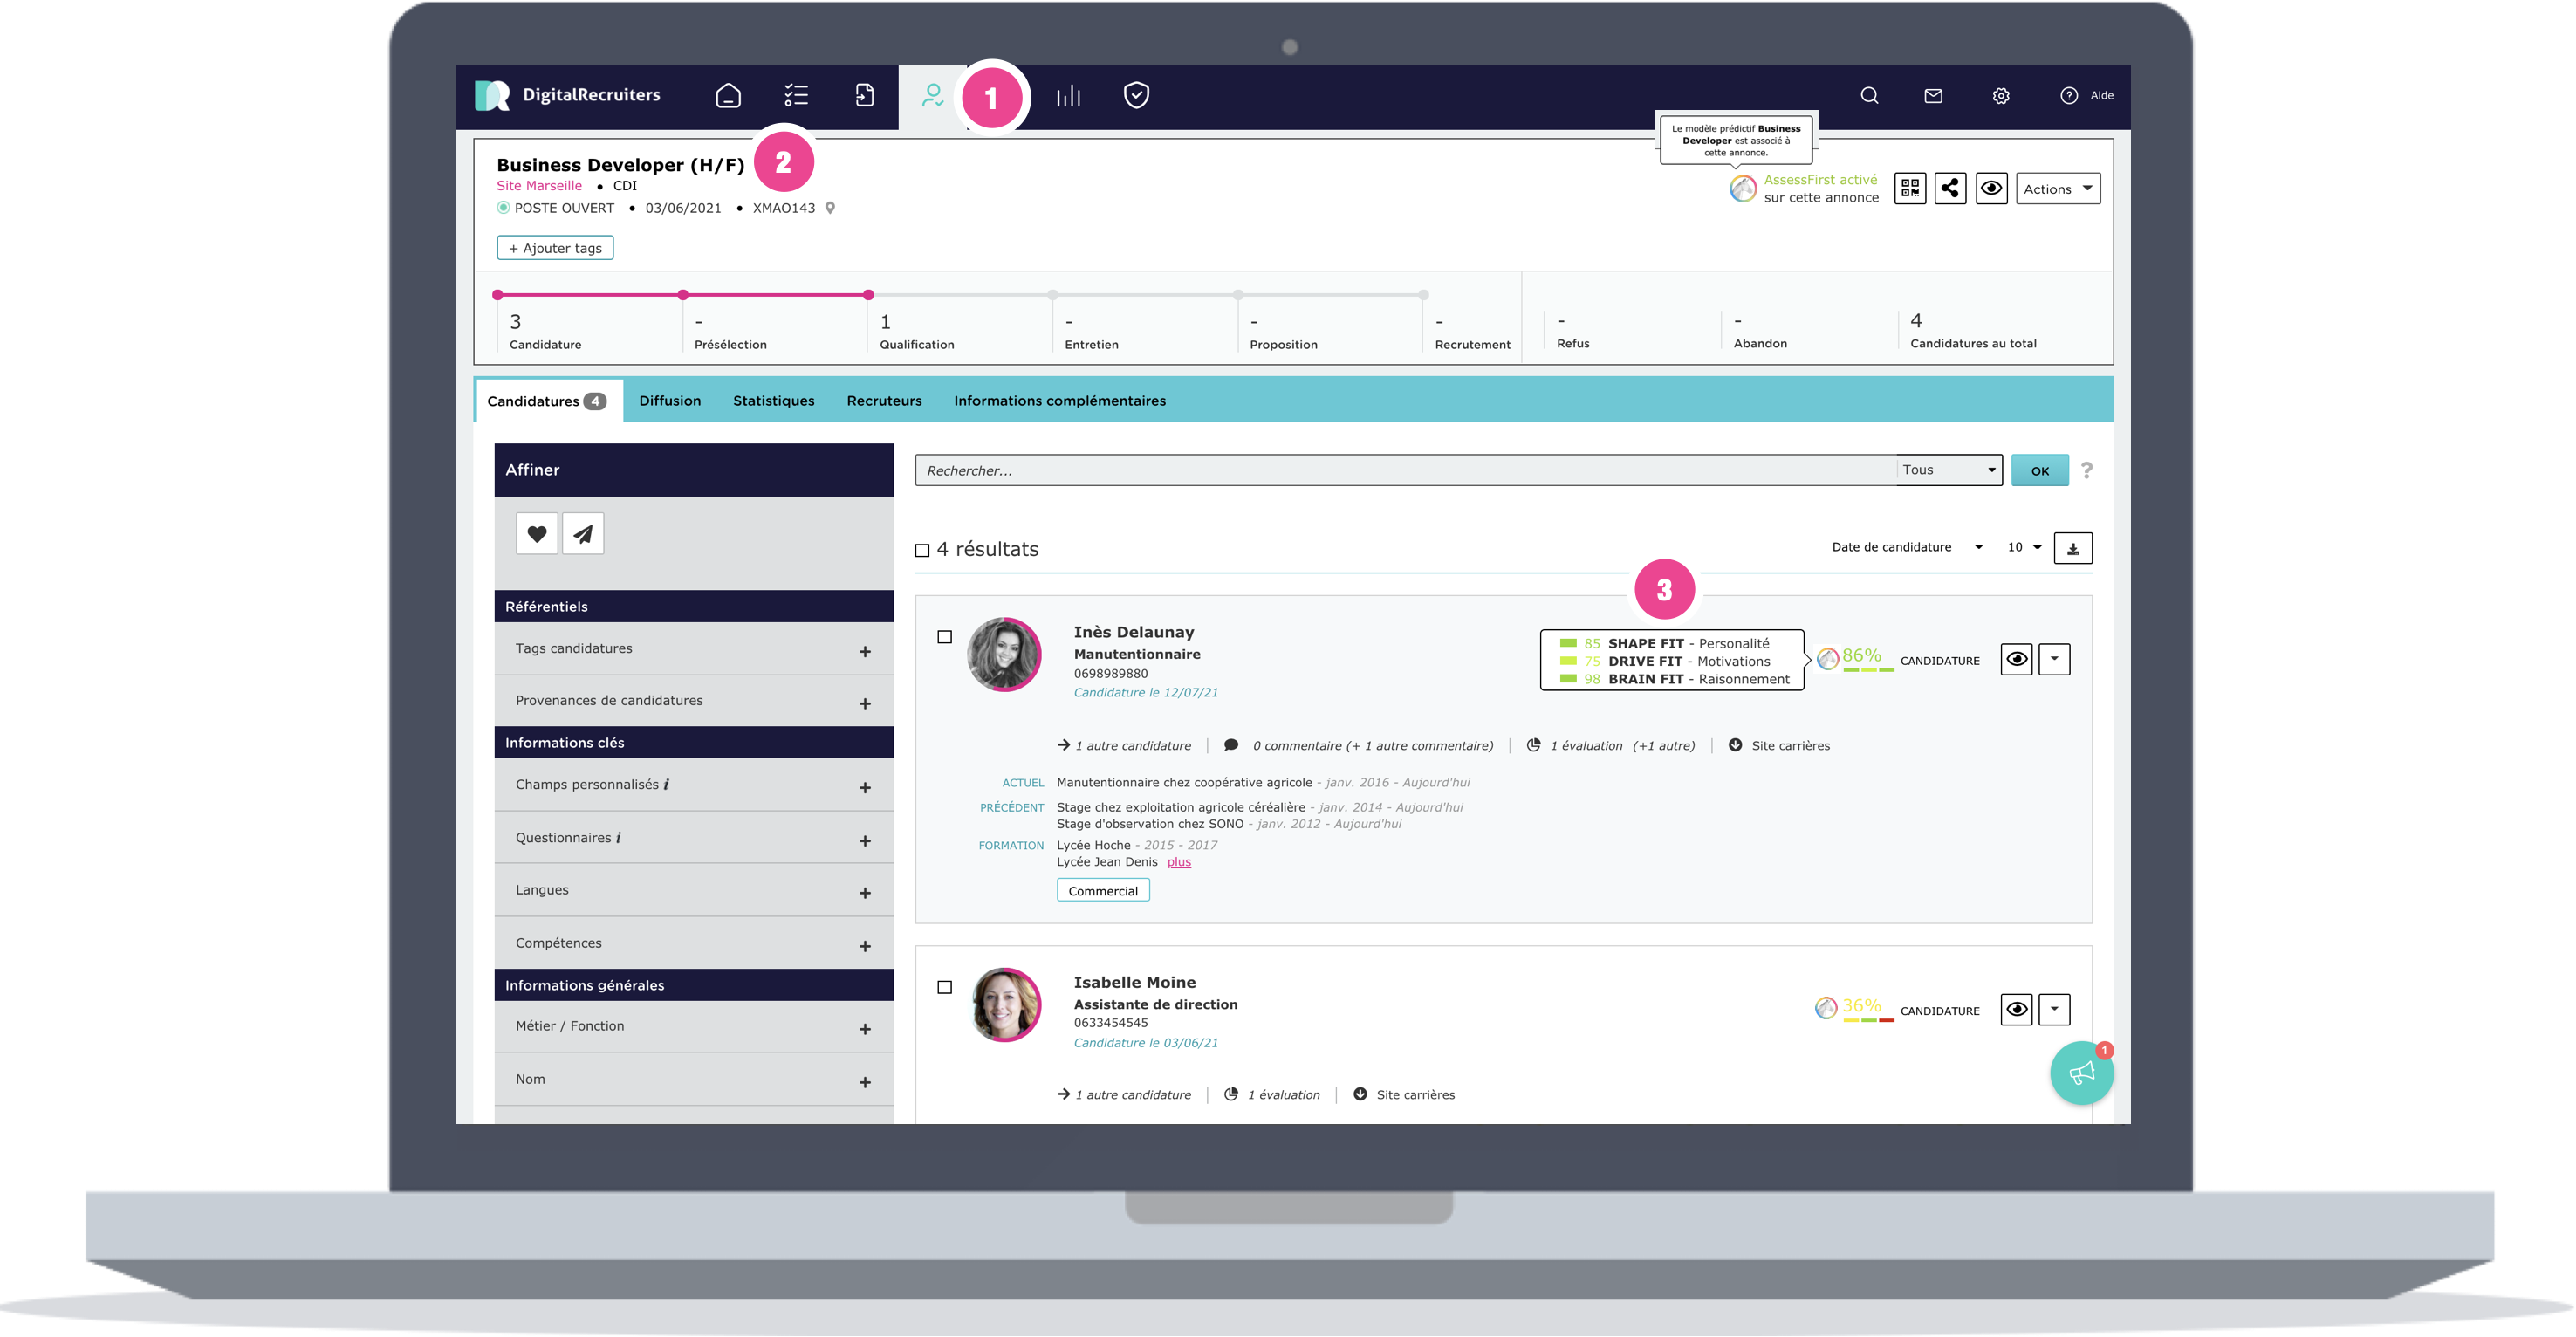Open the statistics bar chart icon
Image resolution: width=2576 pixels, height=1337 pixels.
[x=1068, y=96]
